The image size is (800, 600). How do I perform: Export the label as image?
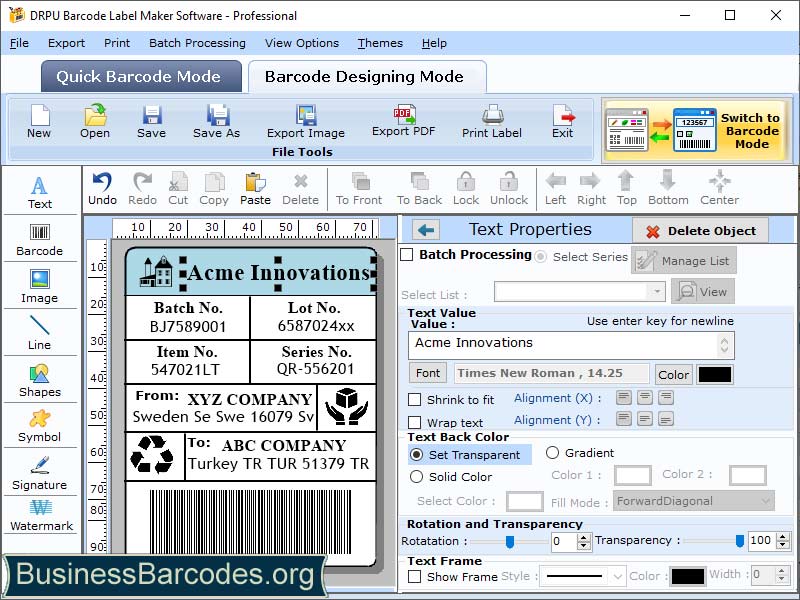tap(306, 121)
